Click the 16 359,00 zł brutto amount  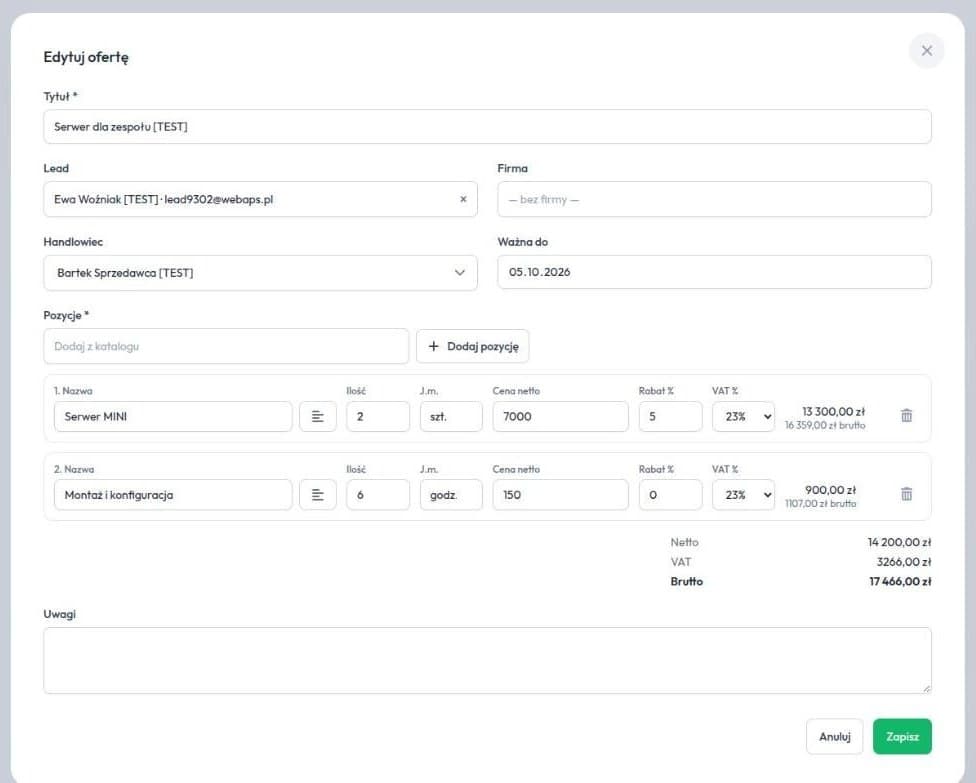pos(825,425)
